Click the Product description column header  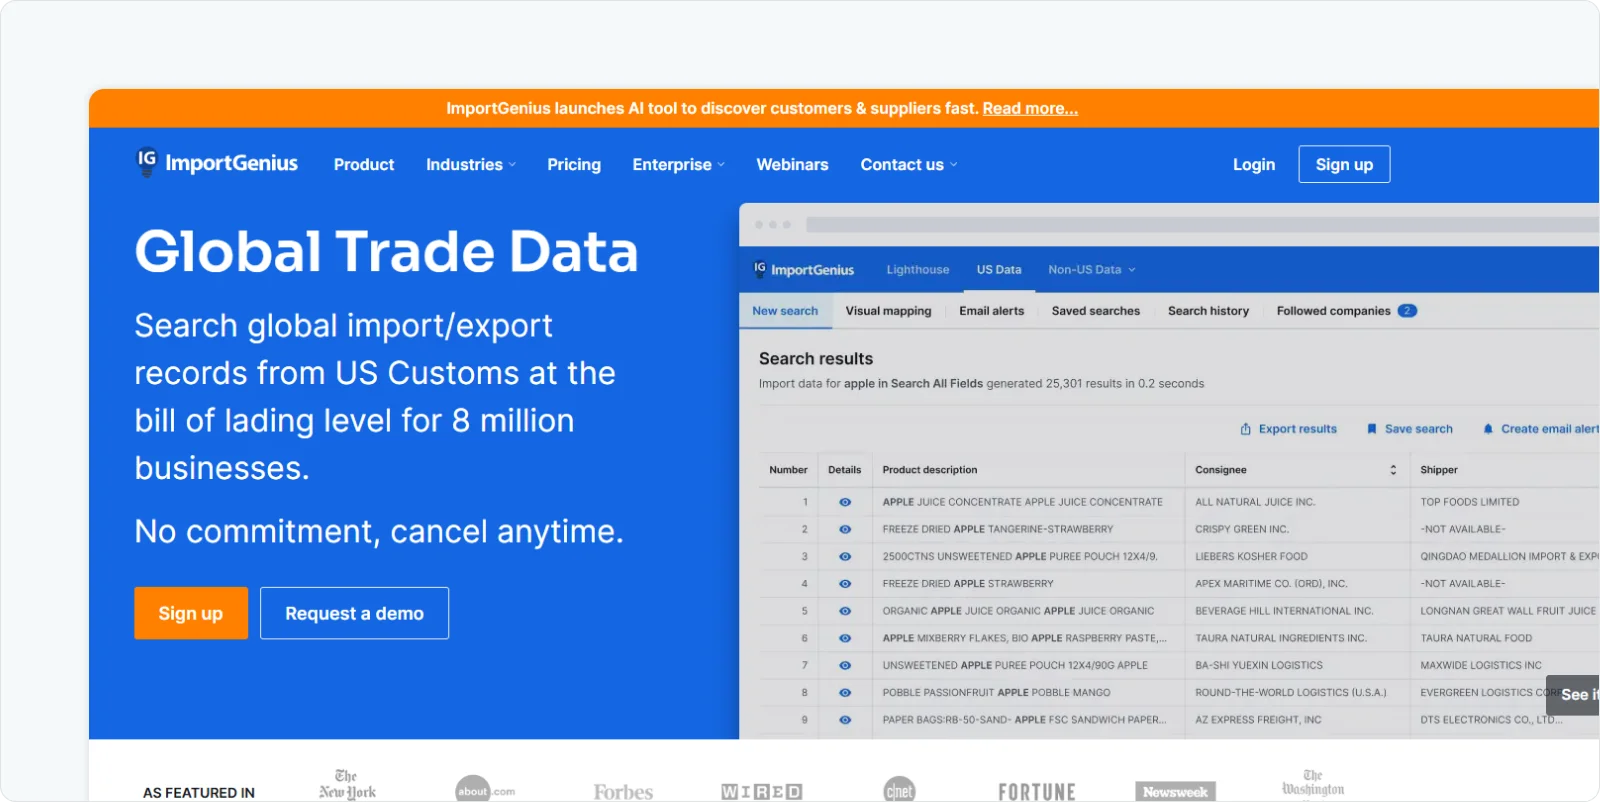[x=930, y=470]
